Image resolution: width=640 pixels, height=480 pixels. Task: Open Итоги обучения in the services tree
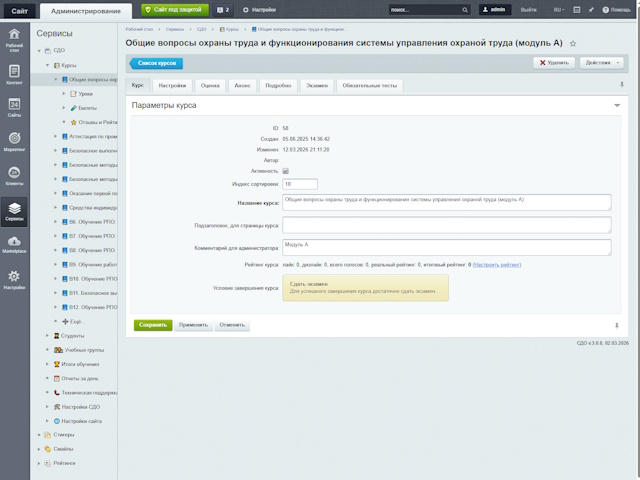[76, 364]
